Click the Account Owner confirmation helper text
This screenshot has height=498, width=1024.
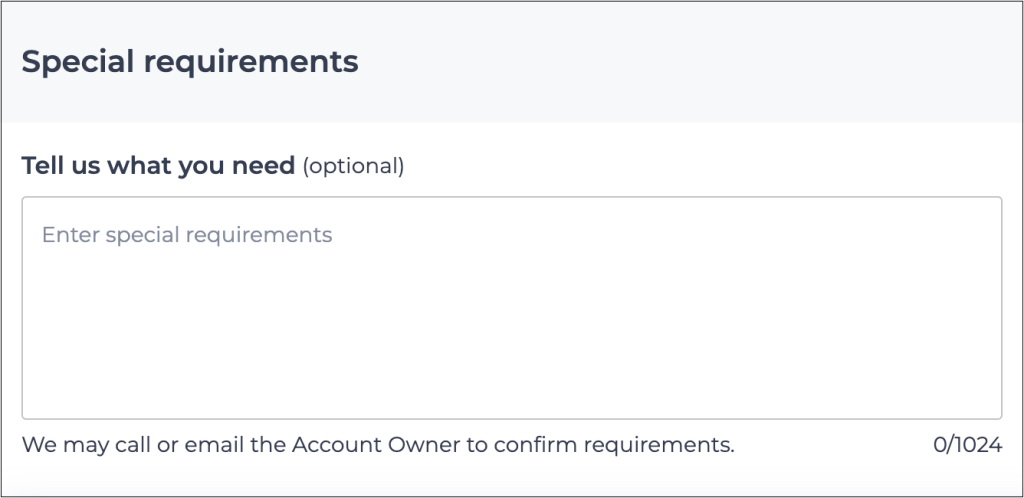378,445
